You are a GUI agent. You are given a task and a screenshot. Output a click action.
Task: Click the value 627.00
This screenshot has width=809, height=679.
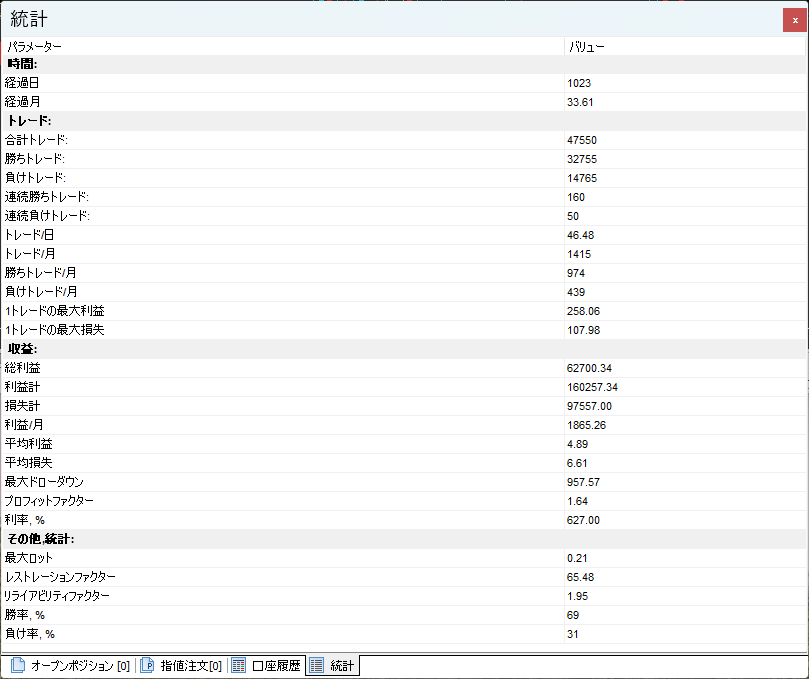pyautogui.click(x=583, y=521)
